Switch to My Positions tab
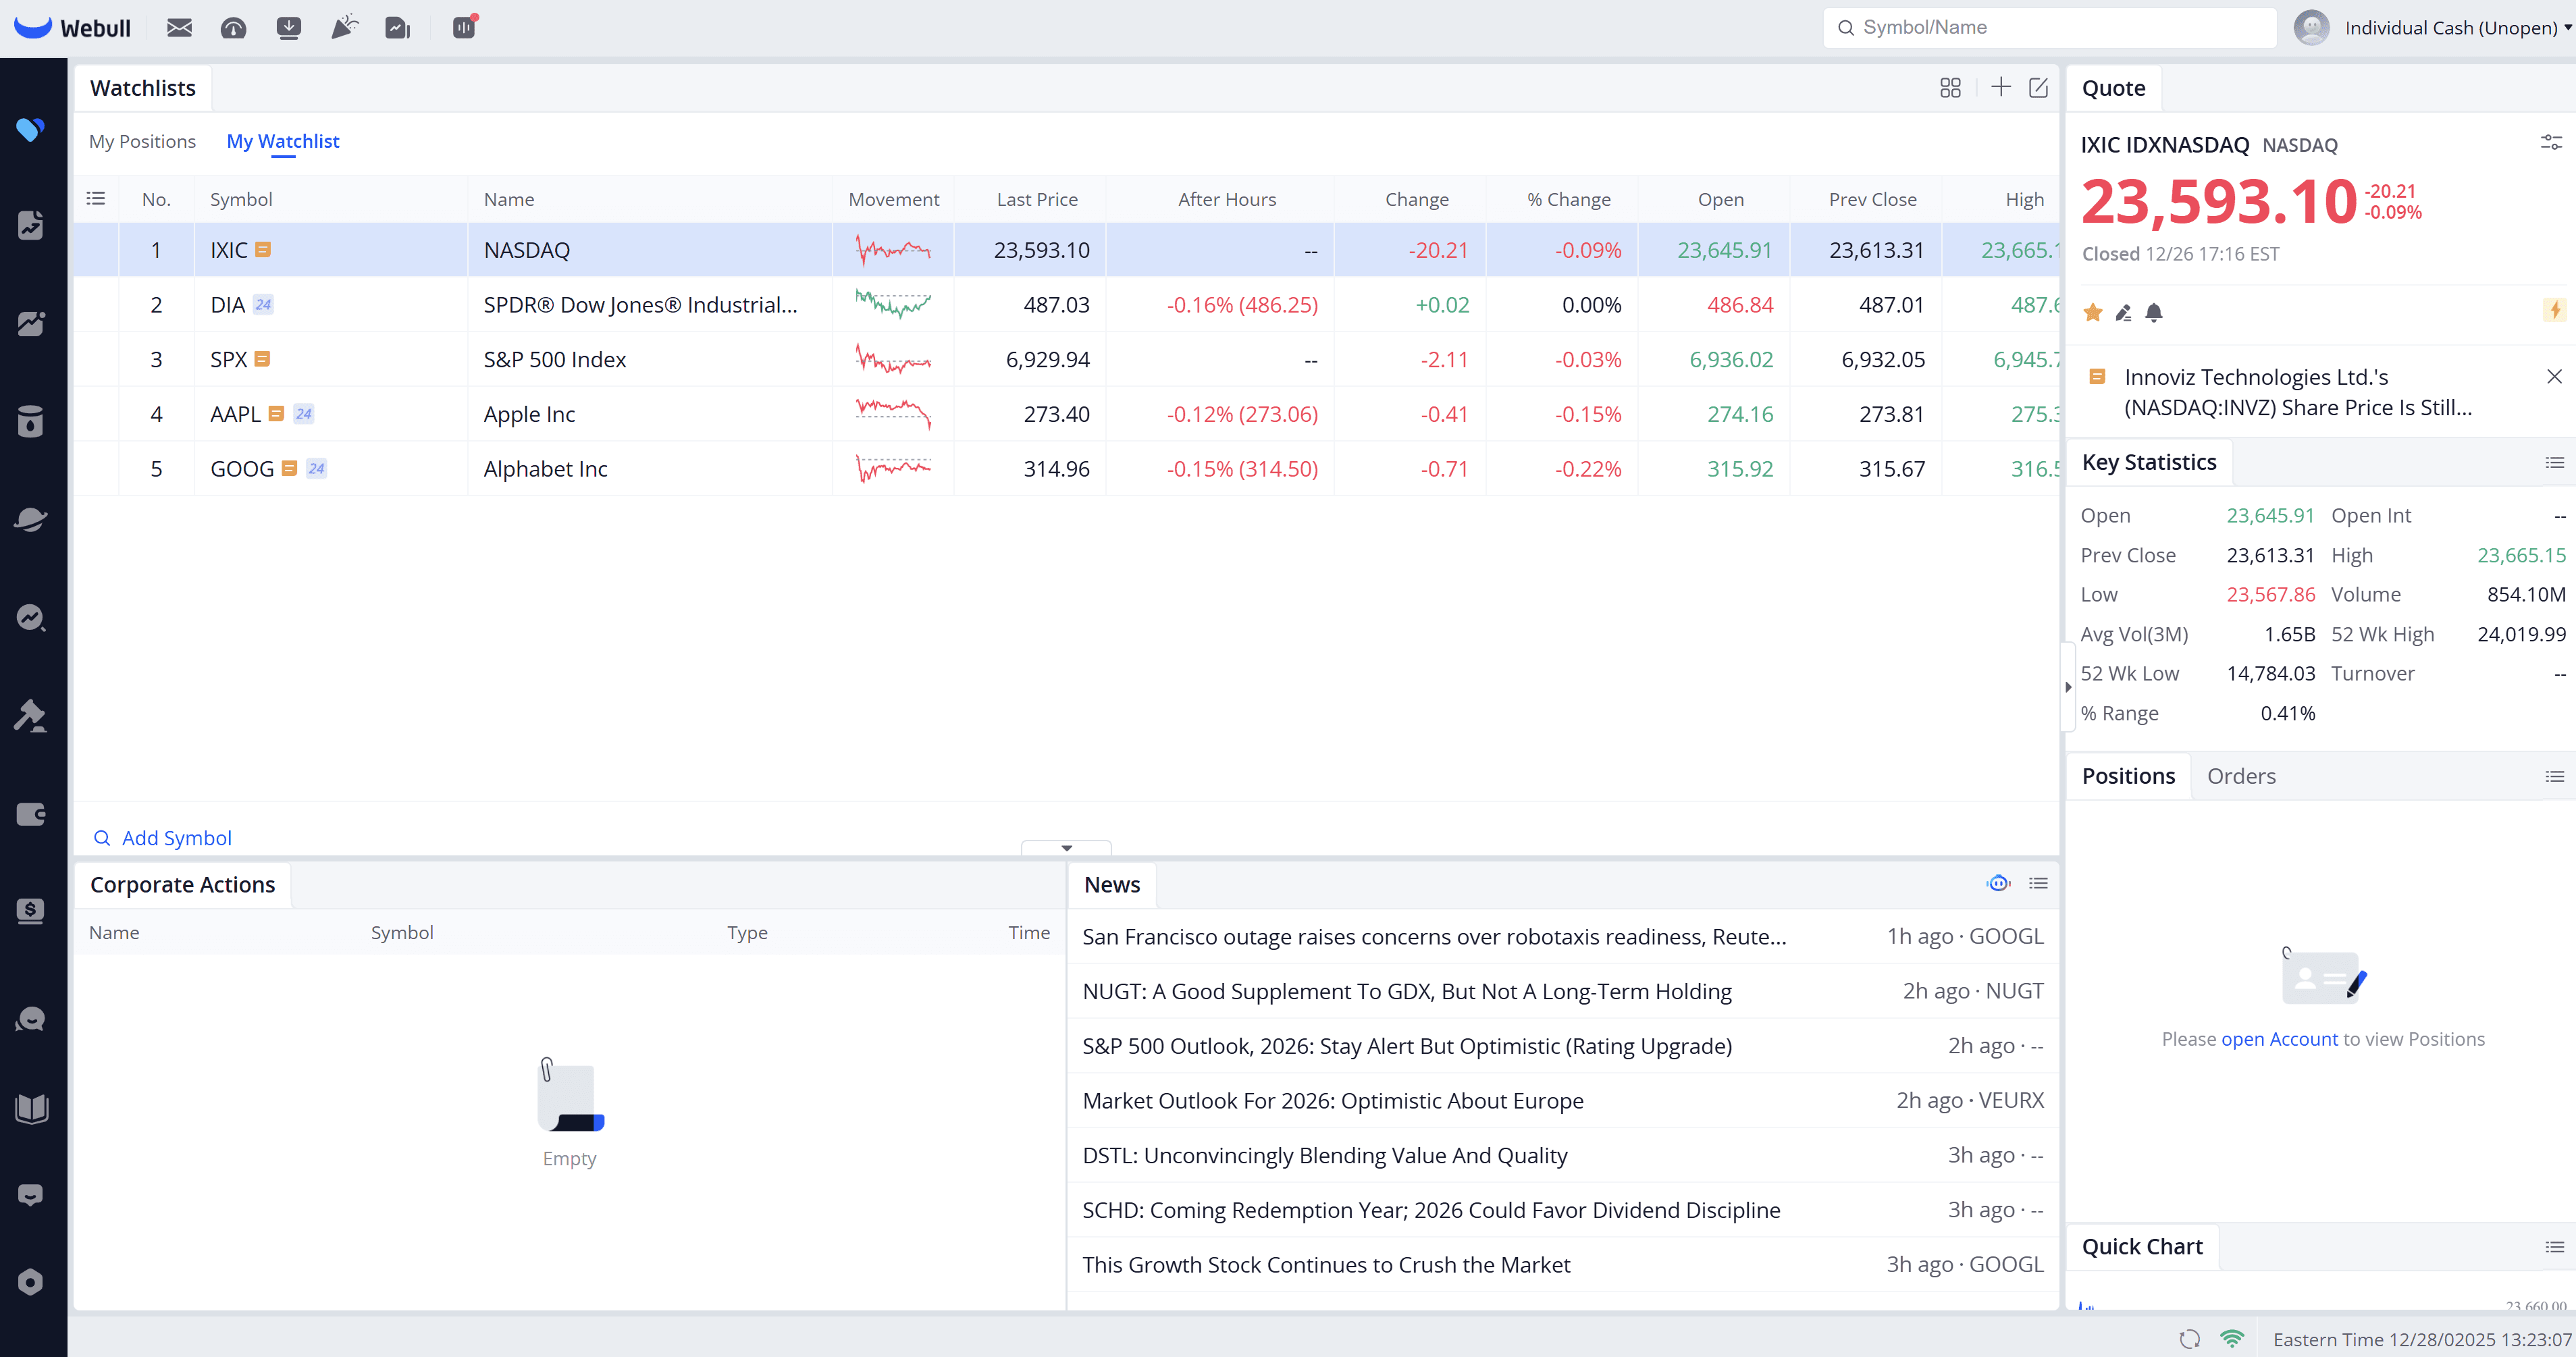 142,141
